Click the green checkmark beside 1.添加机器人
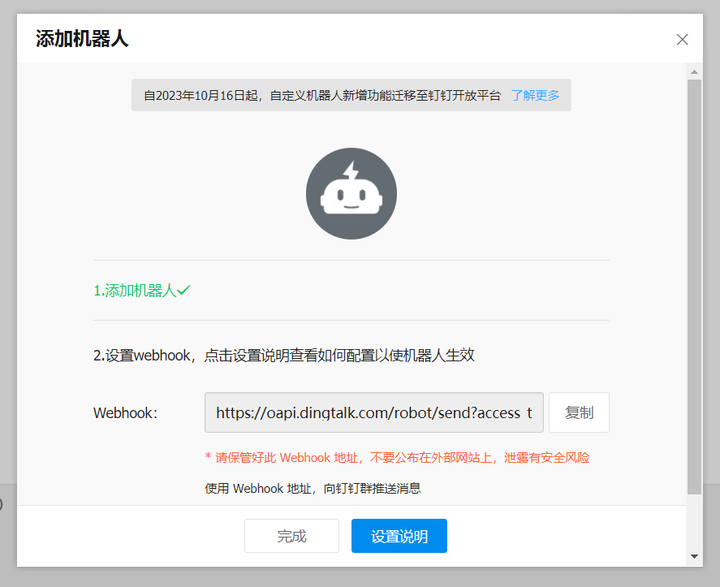 coord(184,290)
